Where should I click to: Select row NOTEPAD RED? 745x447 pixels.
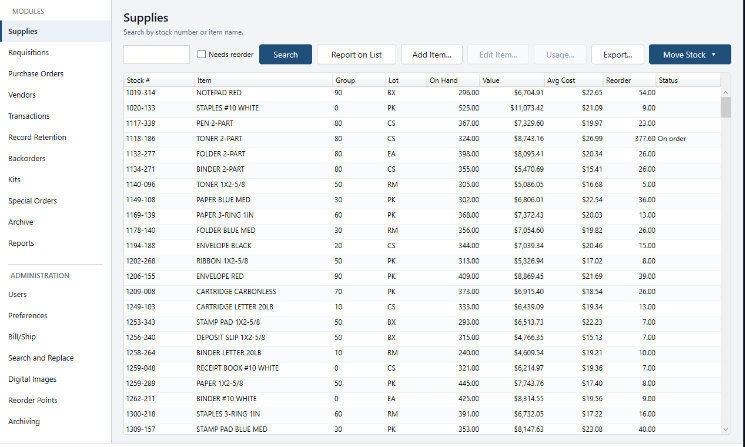click(422, 93)
